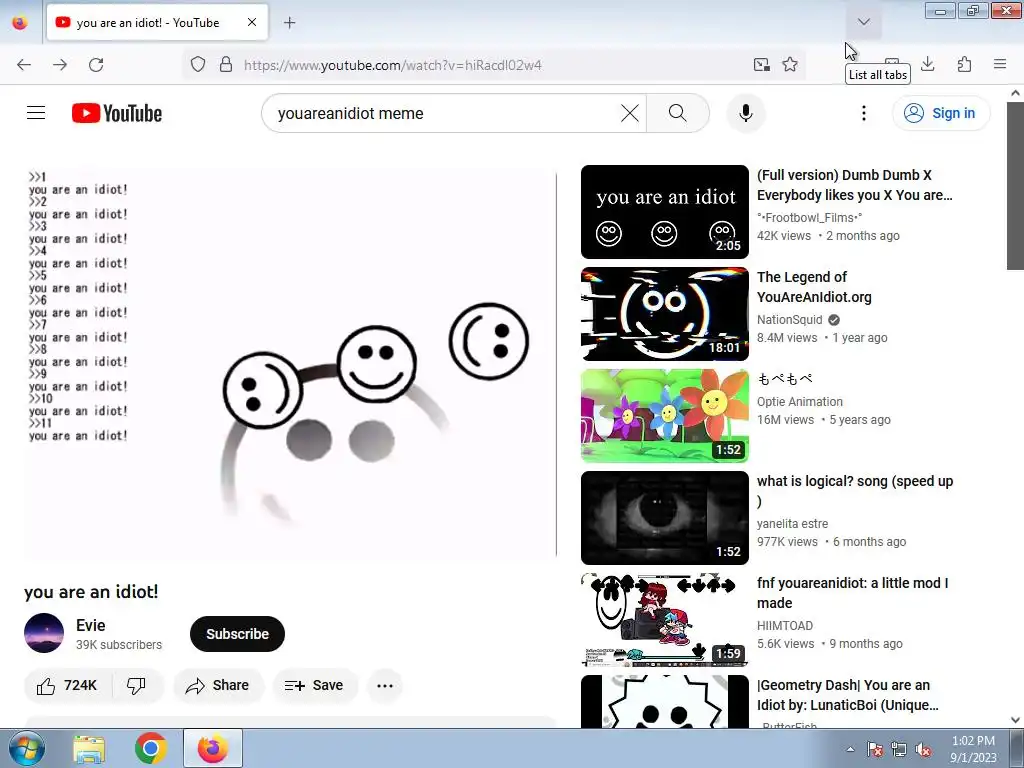The width and height of the screenshot is (1024, 768).
Task: Open the Windows Start menu
Action: (26, 748)
